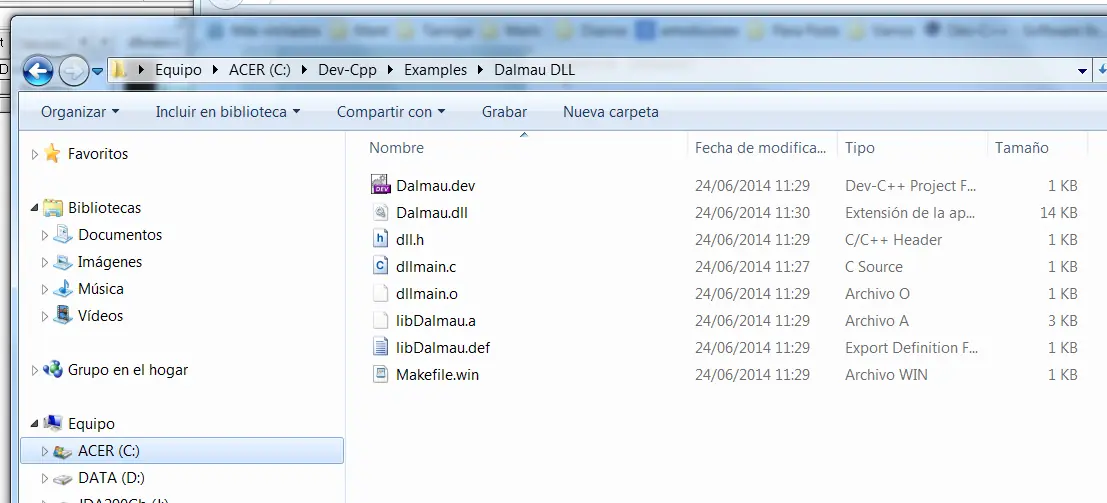
Task: Open the Organizar menu
Action: click(80, 112)
